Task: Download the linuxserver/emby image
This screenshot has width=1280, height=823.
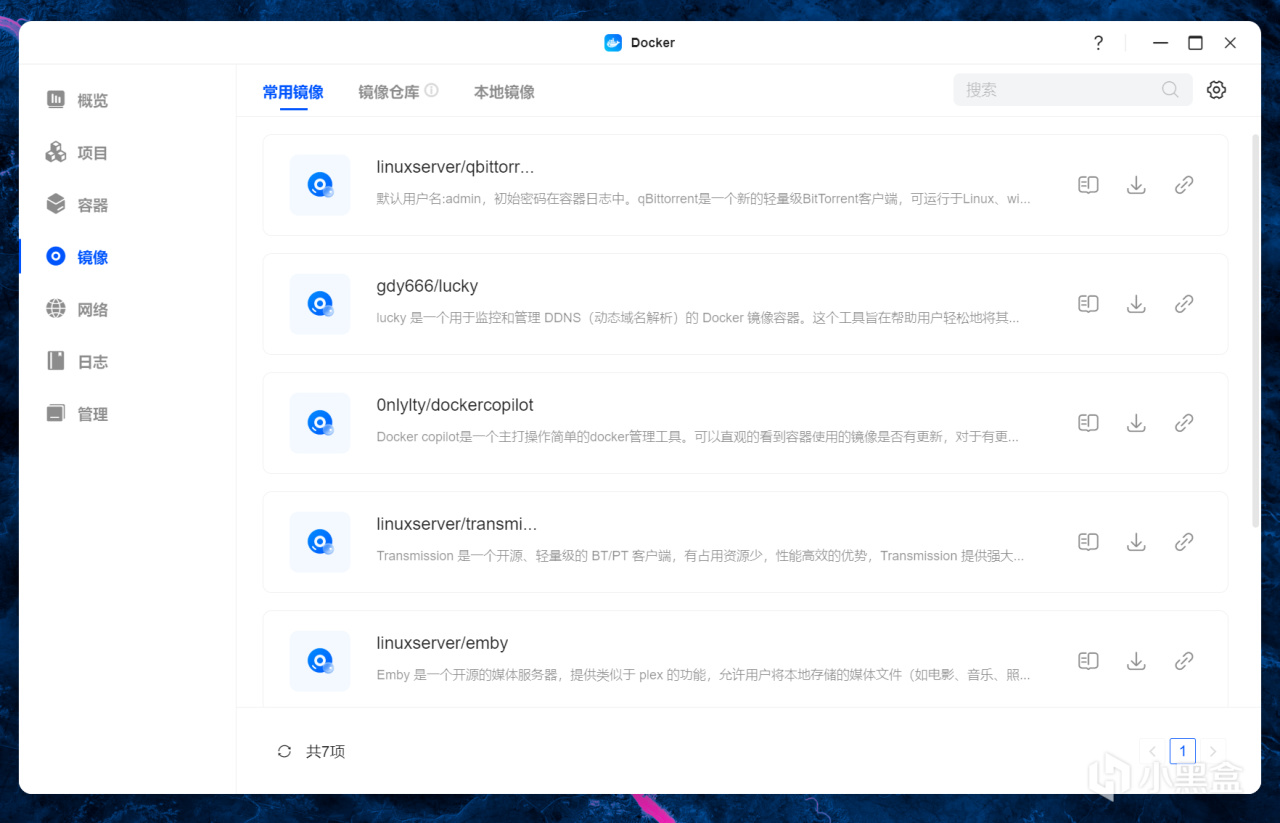Action: coord(1136,661)
